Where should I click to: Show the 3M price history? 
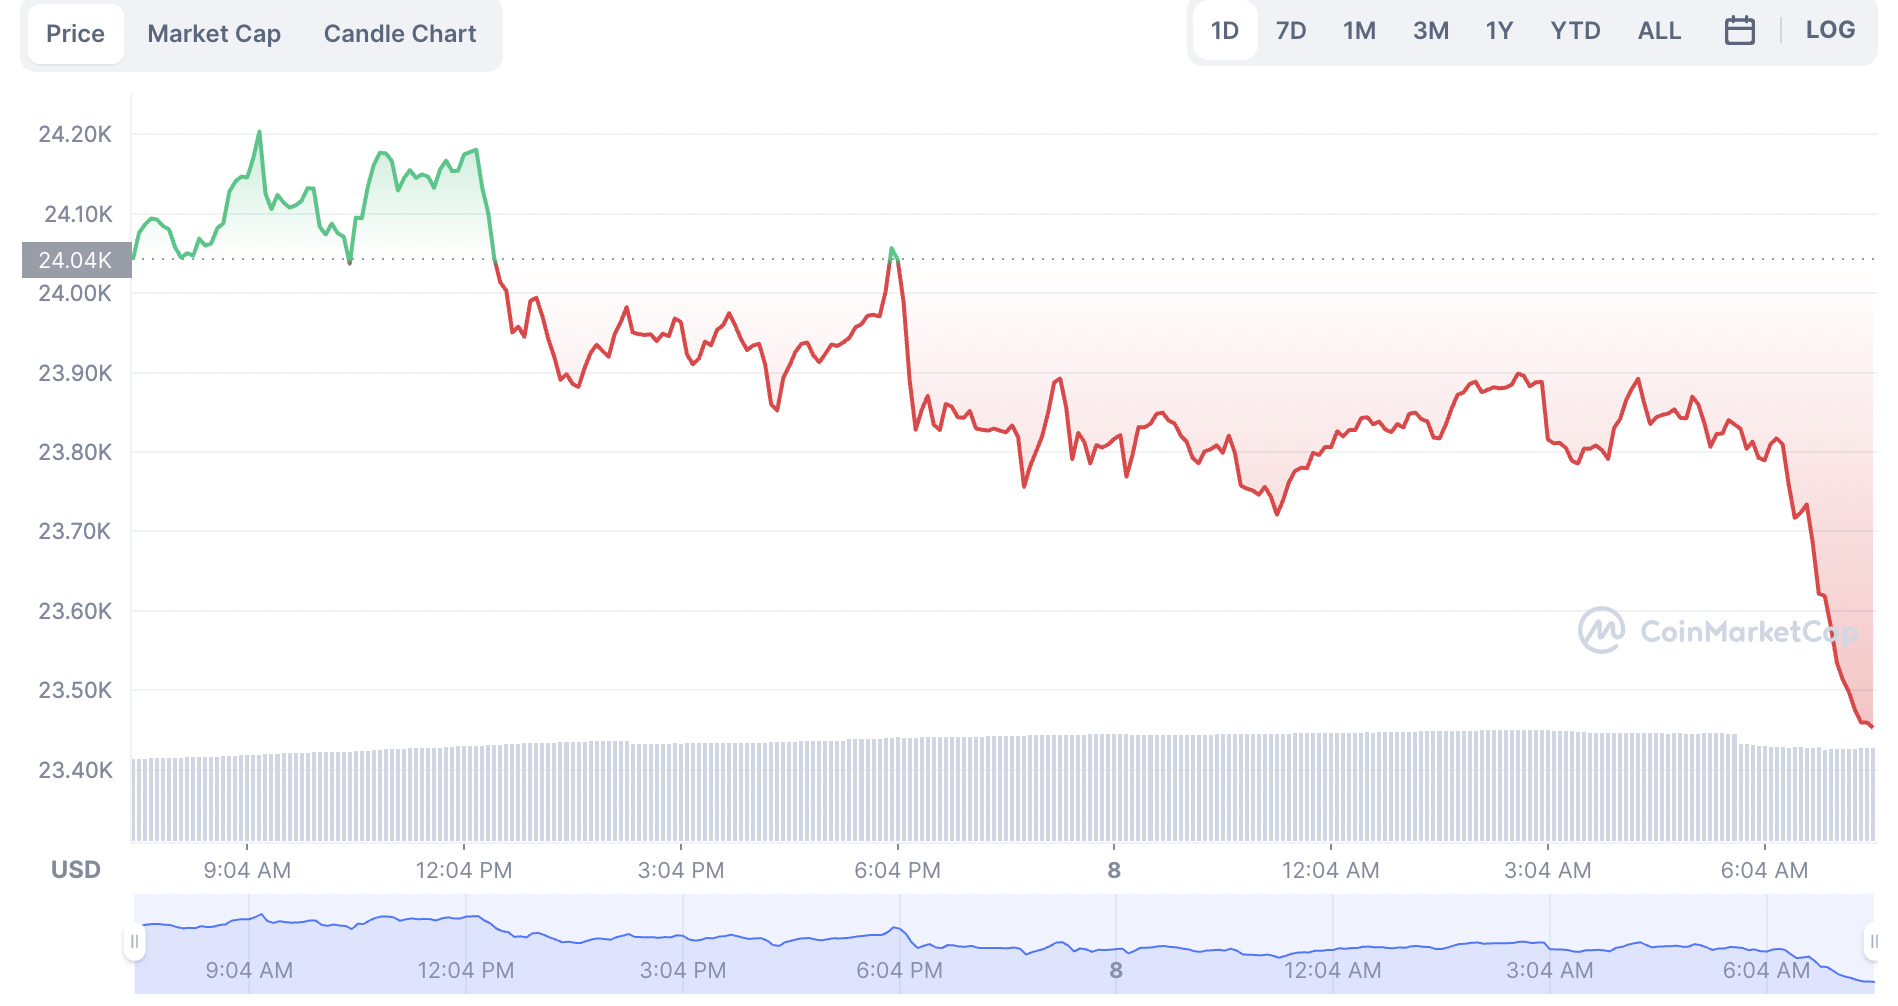point(1431,31)
